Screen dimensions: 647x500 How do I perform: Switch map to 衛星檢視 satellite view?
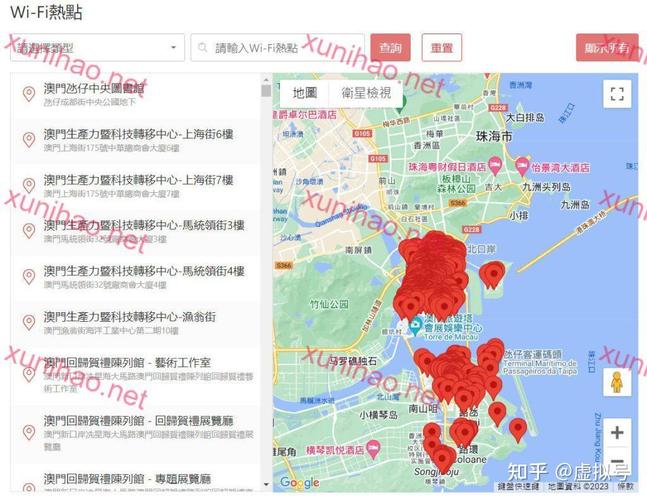pyautogui.click(x=366, y=93)
